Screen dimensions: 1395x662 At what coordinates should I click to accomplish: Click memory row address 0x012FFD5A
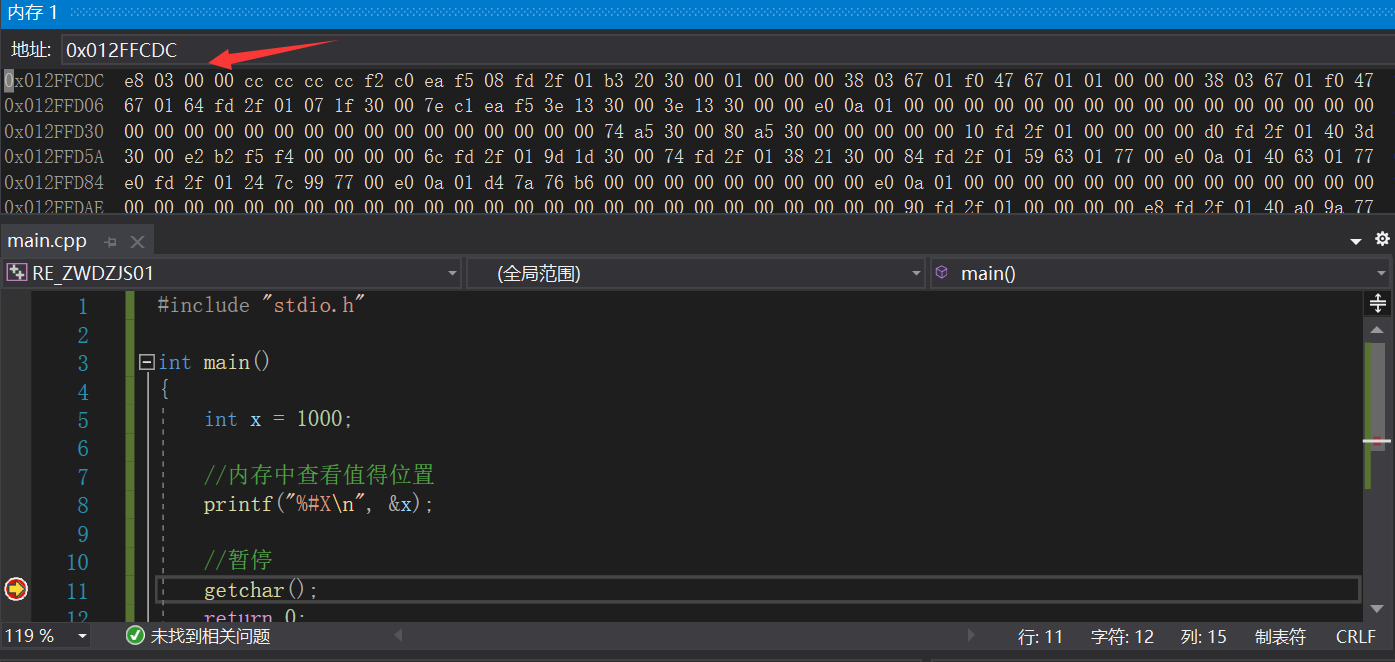click(x=54, y=157)
